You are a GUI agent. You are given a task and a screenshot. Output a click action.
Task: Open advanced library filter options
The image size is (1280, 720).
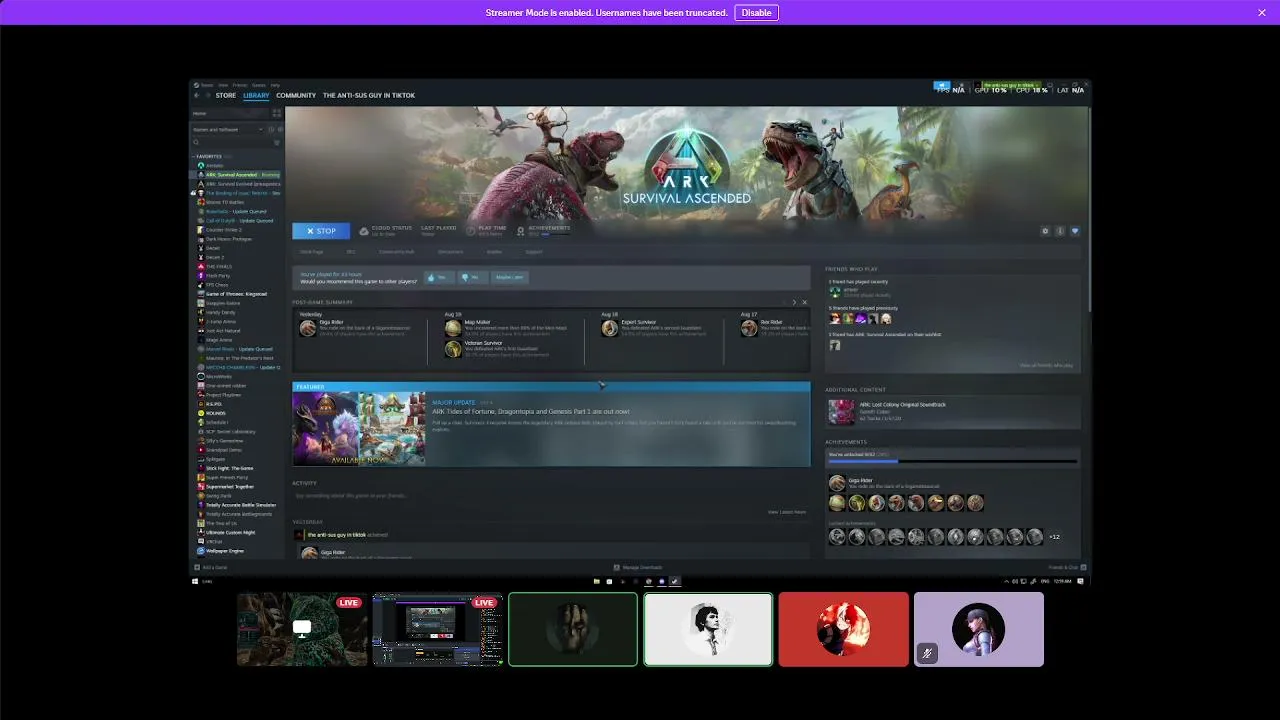point(277,142)
